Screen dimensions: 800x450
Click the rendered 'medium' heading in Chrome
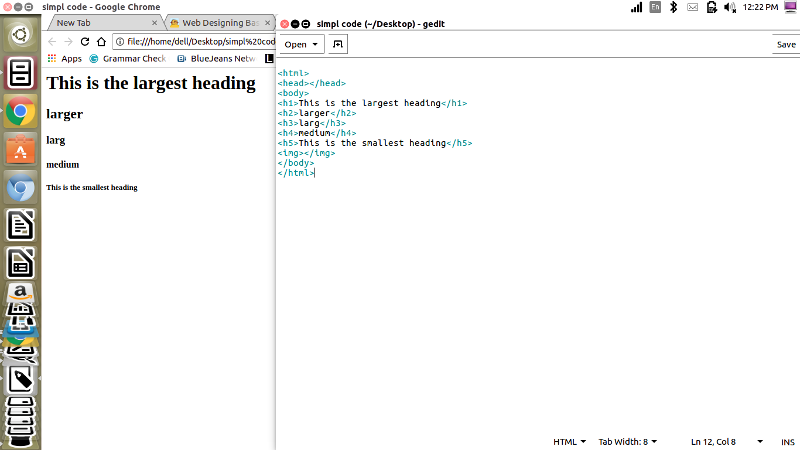pyautogui.click(x=63, y=164)
